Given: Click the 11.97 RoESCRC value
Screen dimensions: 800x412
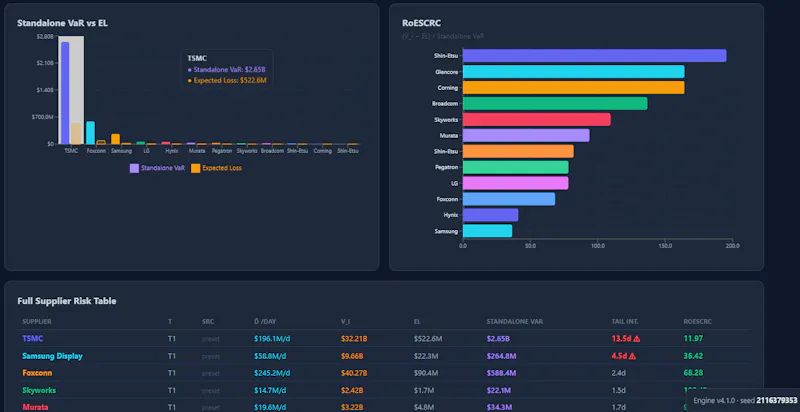Looking at the screenshot, I should (693, 339).
